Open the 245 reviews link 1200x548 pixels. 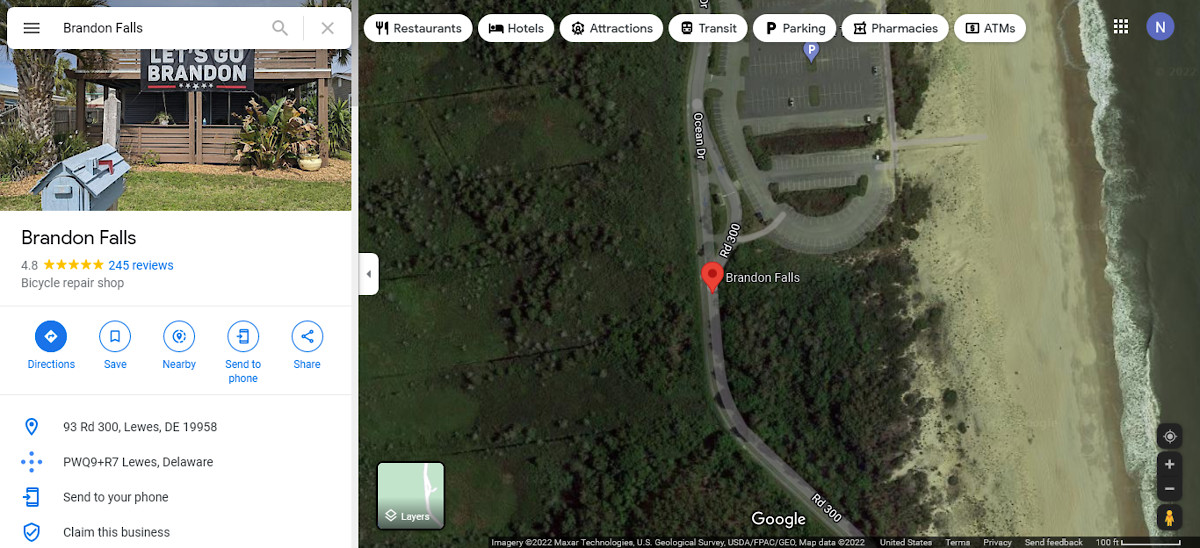[141, 265]
